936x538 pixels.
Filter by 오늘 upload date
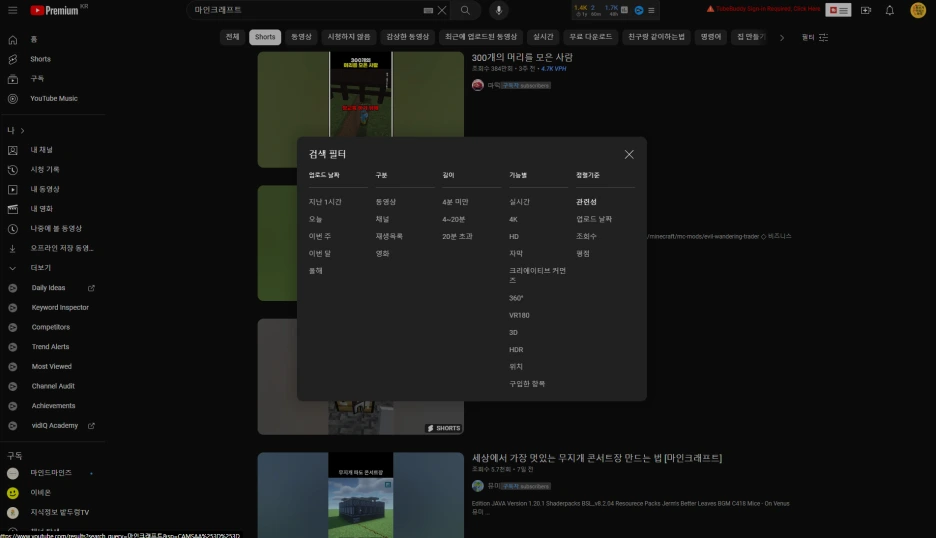coord(315,219)
